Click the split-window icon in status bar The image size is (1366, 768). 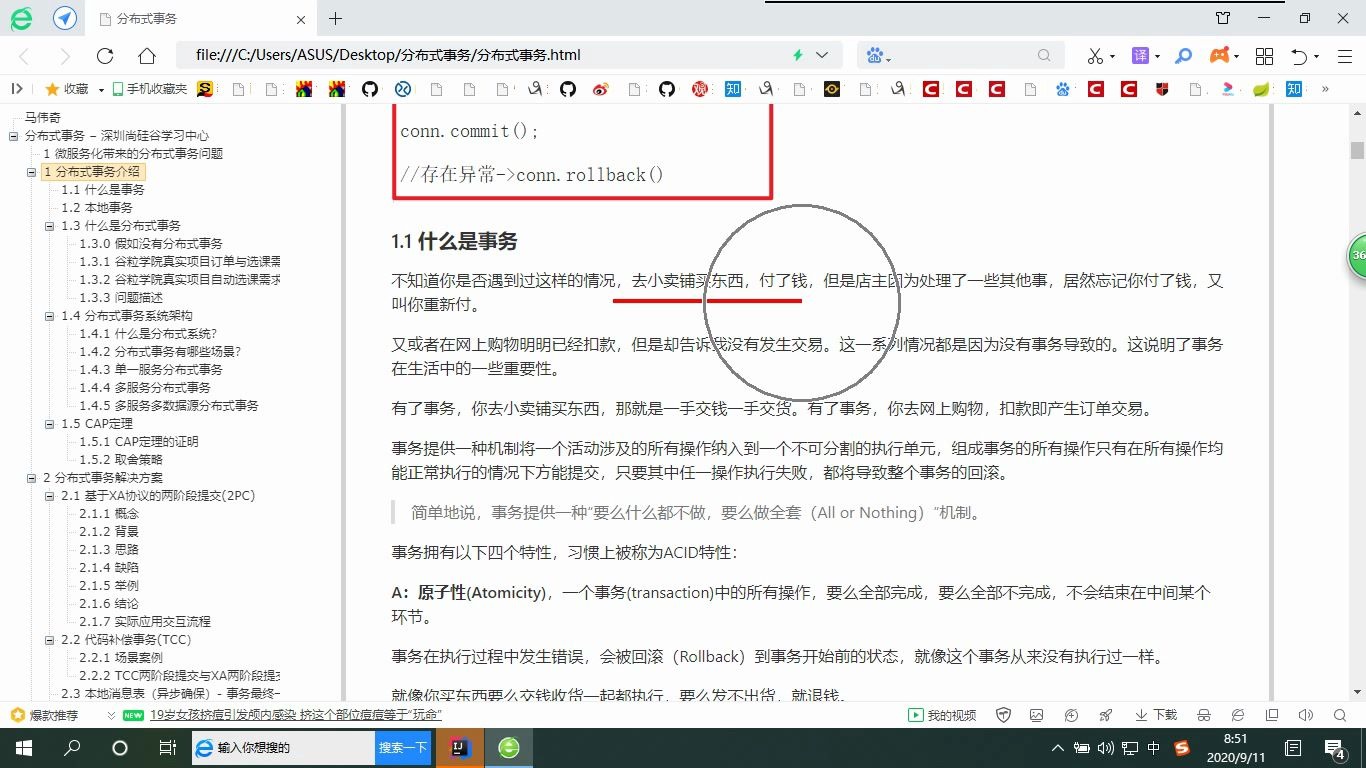(x=1271, y=715)
